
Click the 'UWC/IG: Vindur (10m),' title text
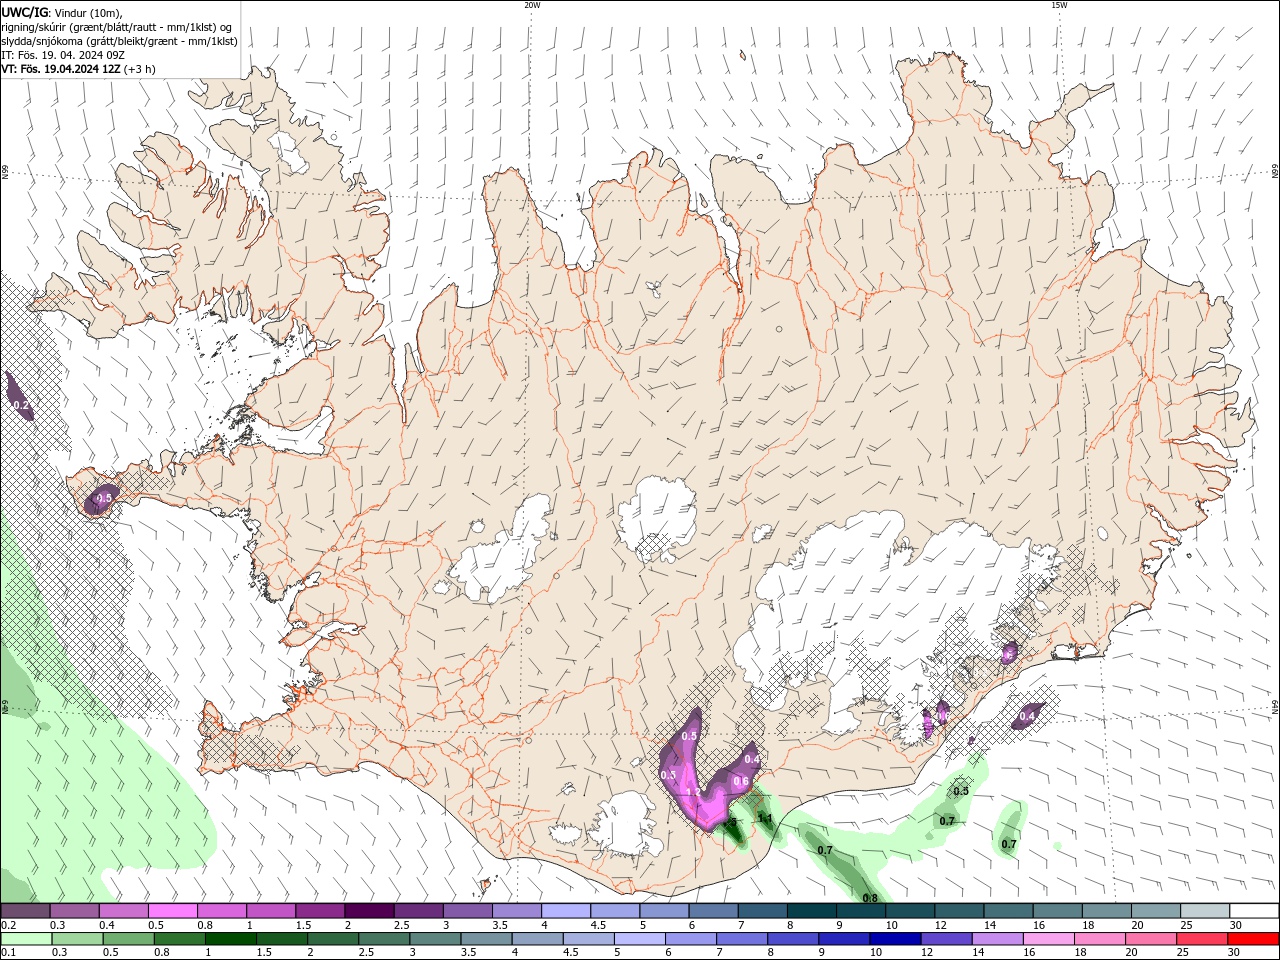[62, 12]
